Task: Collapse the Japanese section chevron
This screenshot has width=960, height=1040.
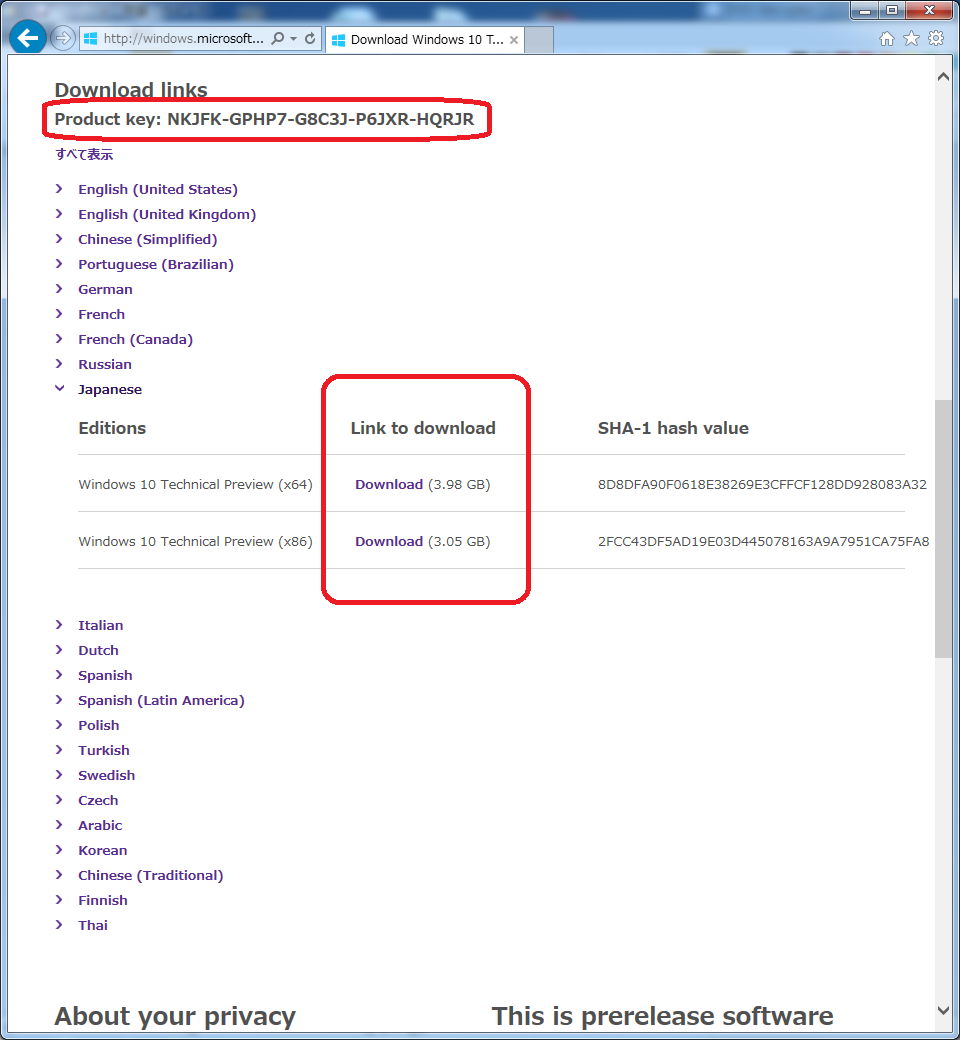Action: 59,389
